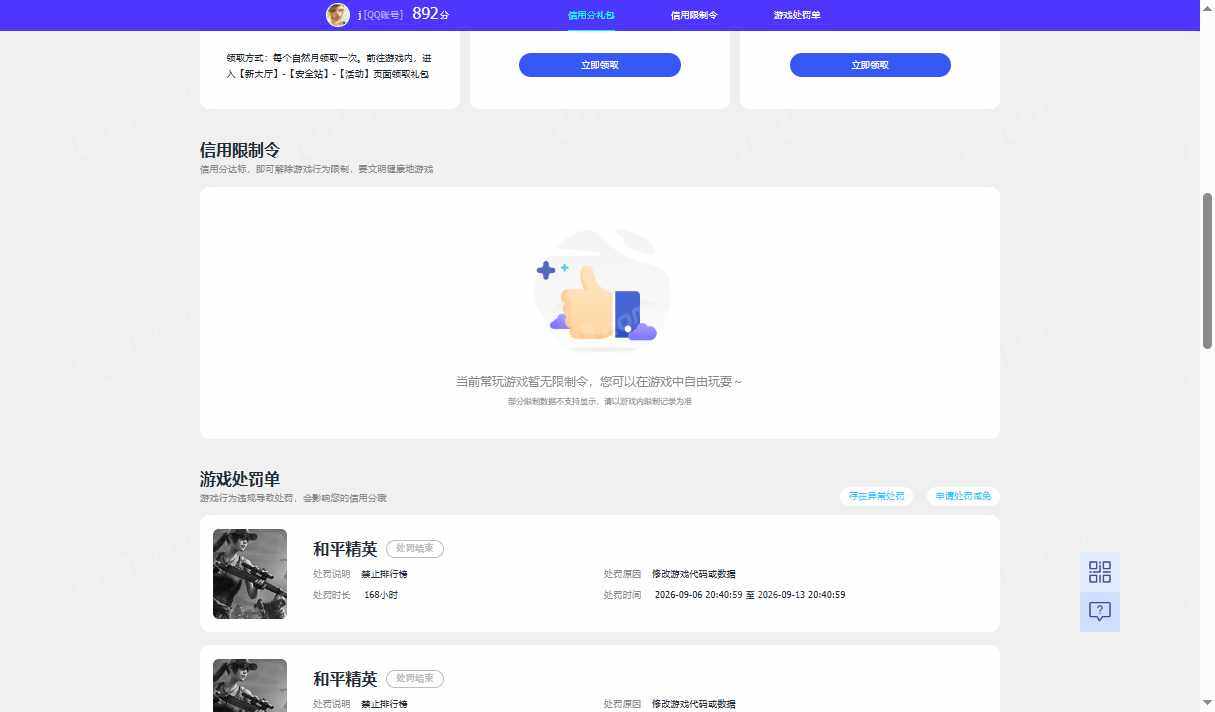Click the [QQ账号] account label
Screen dimensions: 1215x712
383,15
